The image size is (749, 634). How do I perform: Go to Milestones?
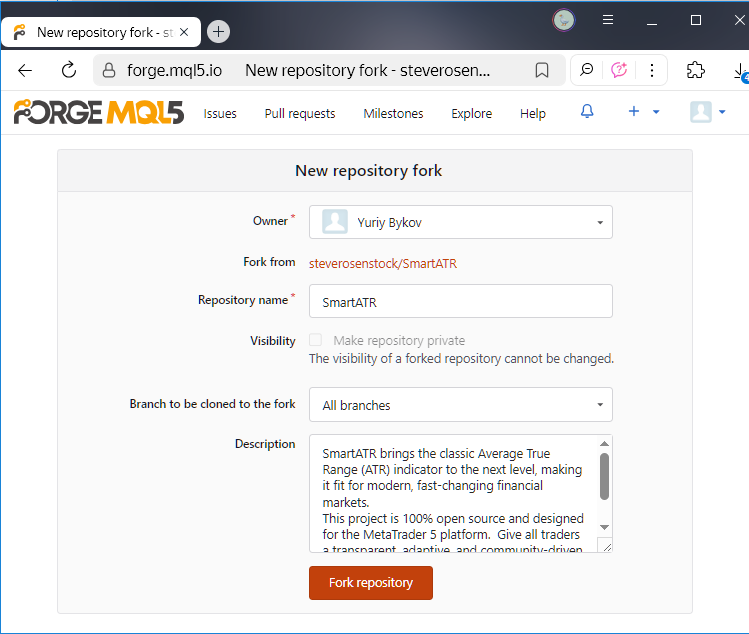coord(393,113)
